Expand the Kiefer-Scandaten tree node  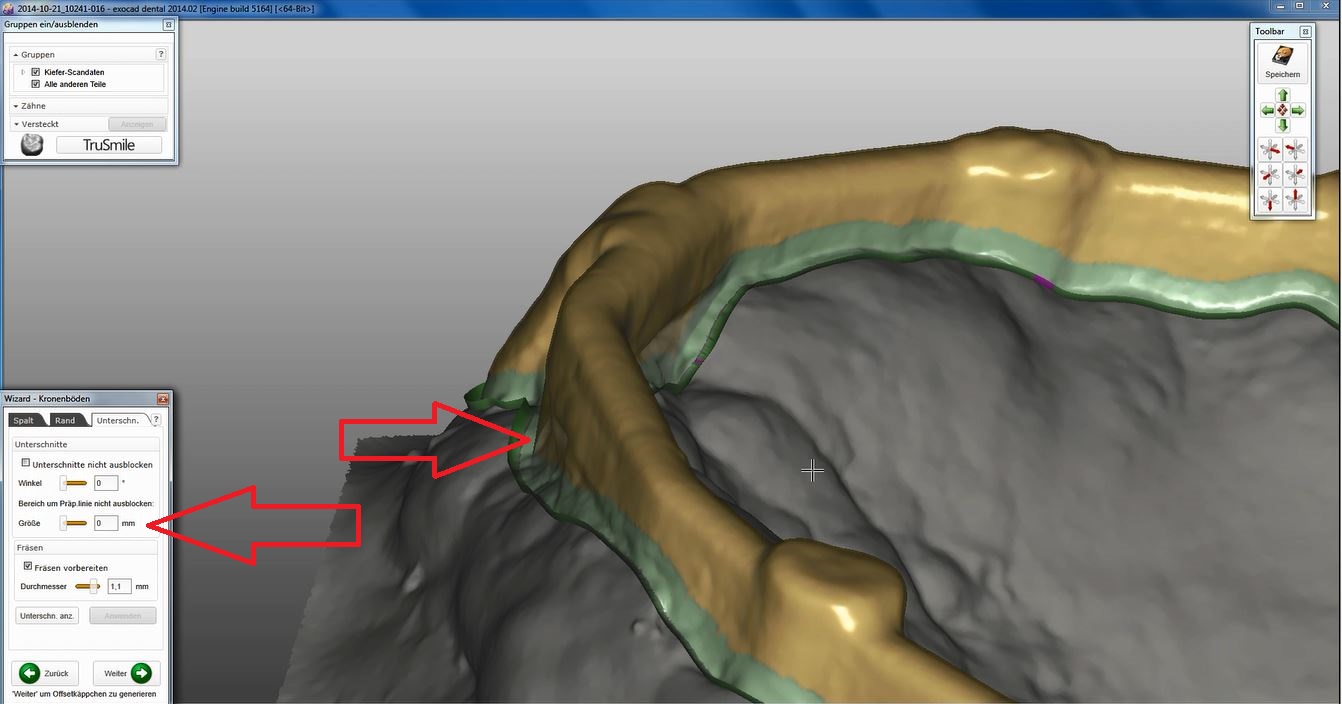coord(23,72)
